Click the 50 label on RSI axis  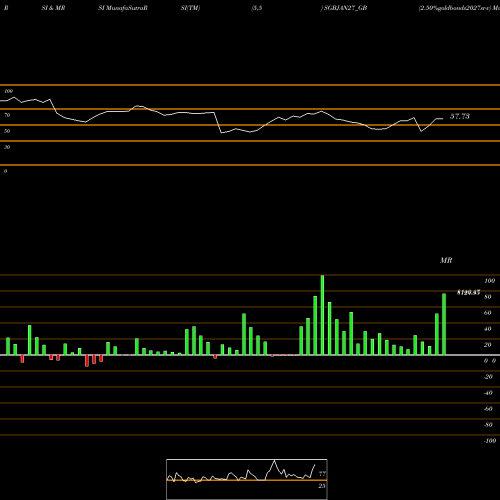click(x=7, y=131)
